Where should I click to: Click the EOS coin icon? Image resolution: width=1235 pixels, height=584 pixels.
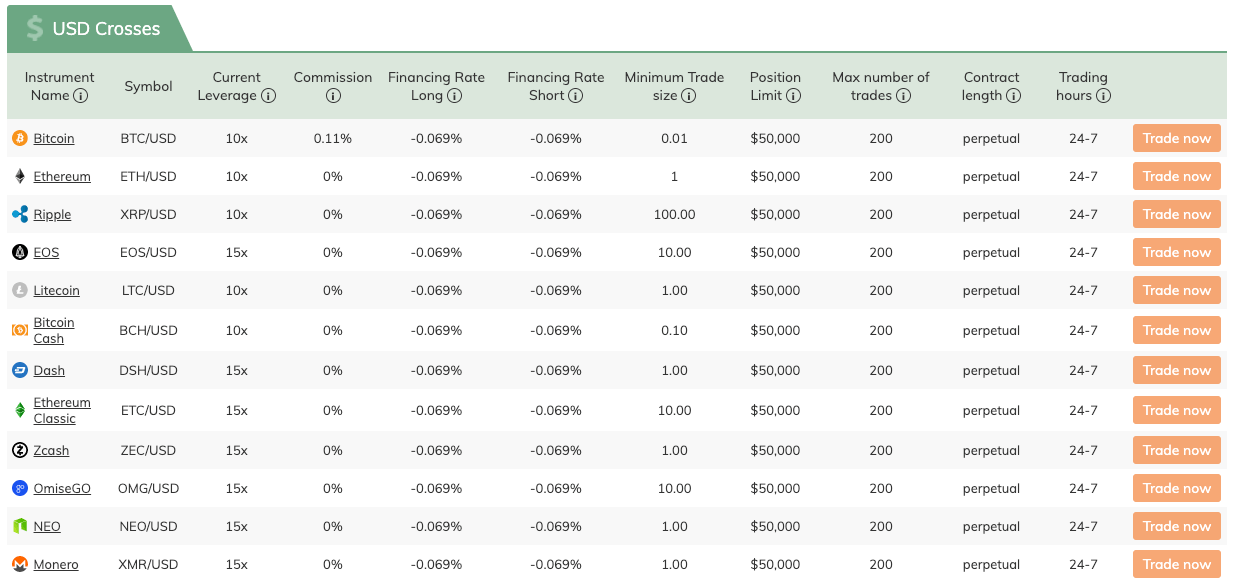pos(20,252)
